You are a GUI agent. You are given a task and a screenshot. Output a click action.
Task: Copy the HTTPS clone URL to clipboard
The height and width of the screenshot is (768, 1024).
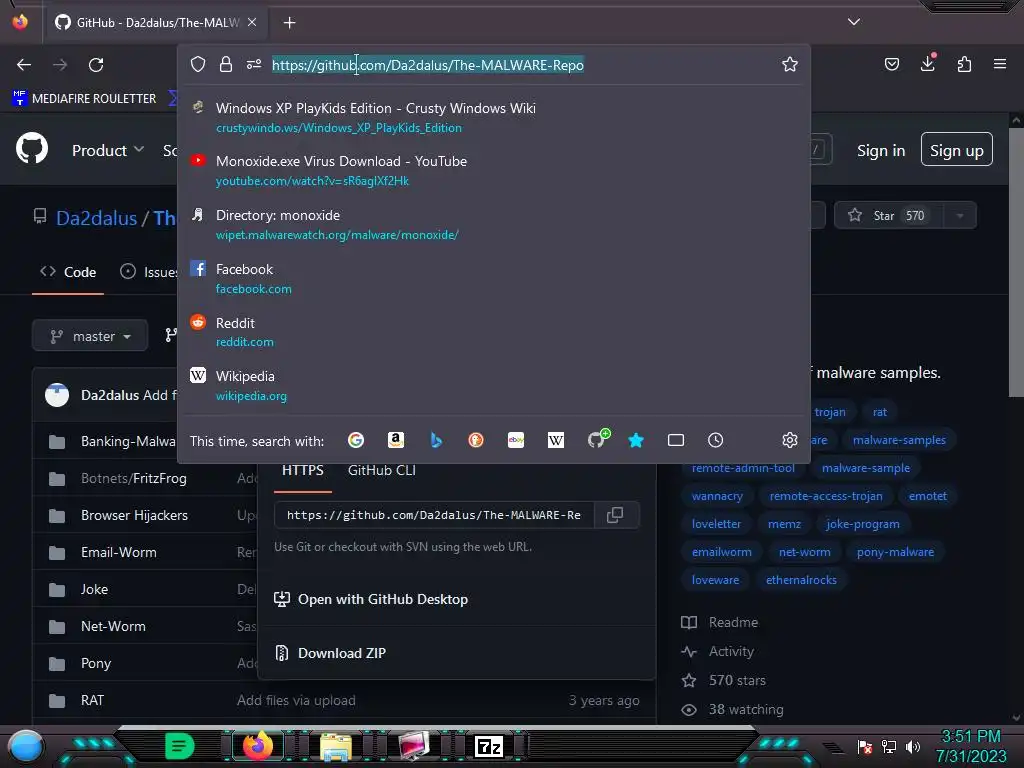coord(615,515)
